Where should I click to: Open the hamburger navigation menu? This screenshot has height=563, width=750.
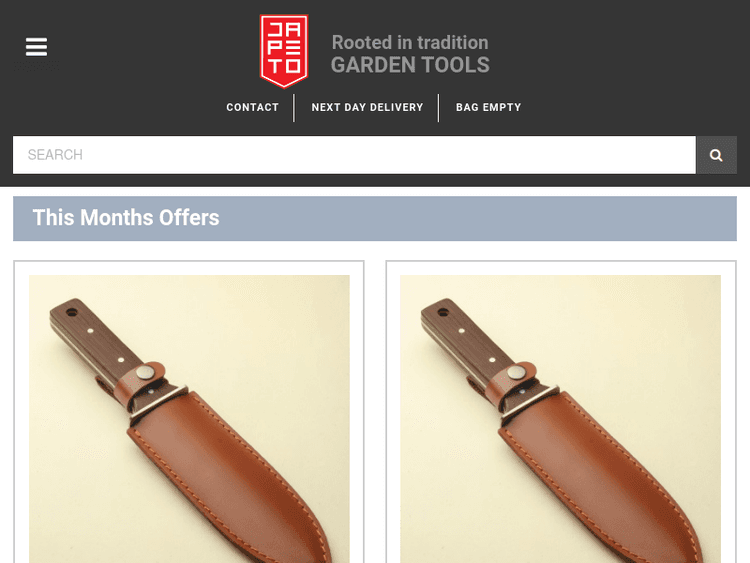(36, 47)
